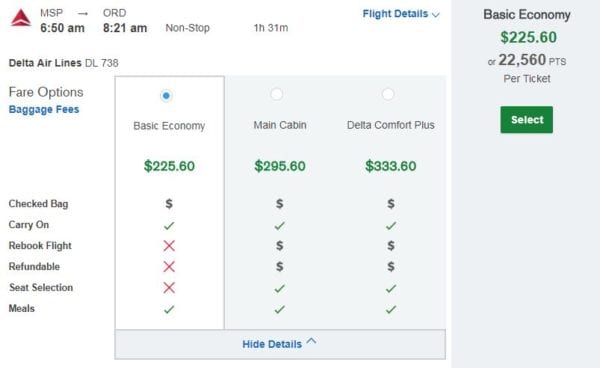Choose the Delta Comfort Plus radio button
The image size is (600, 368).
tap(388, 94)
